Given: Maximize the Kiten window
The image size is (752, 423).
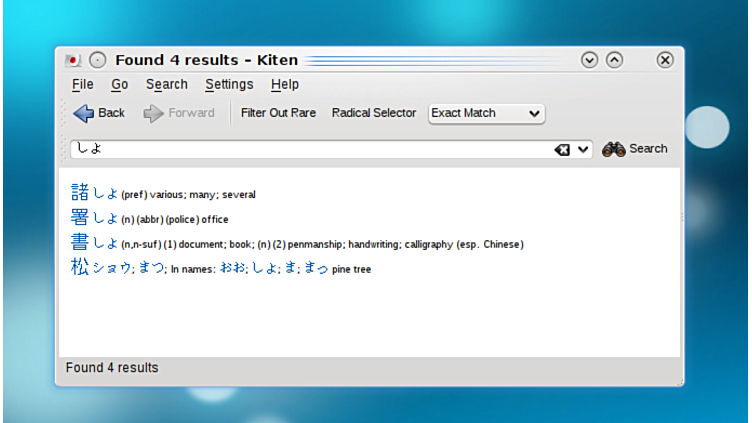Looking at the screenshot, I should [614, 60].
